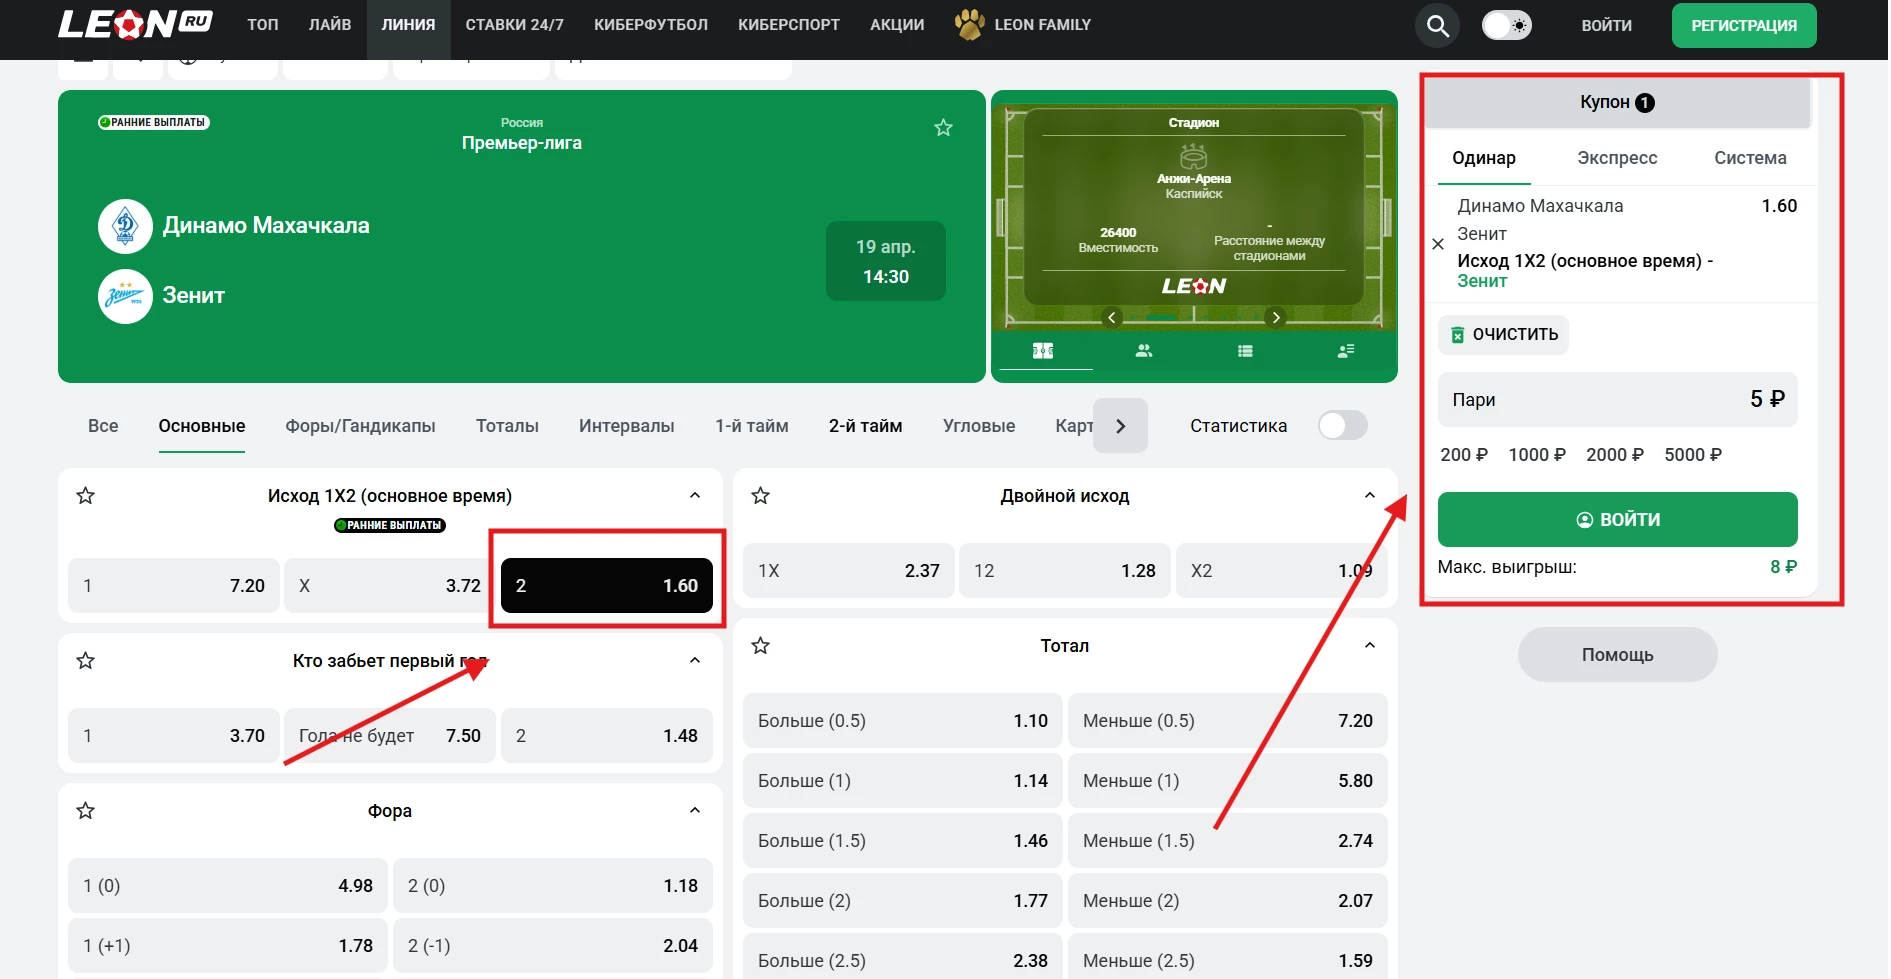Remove the Зенит bet from coupon
This screenshot has width=1891, height=979.
(1438, 244)
